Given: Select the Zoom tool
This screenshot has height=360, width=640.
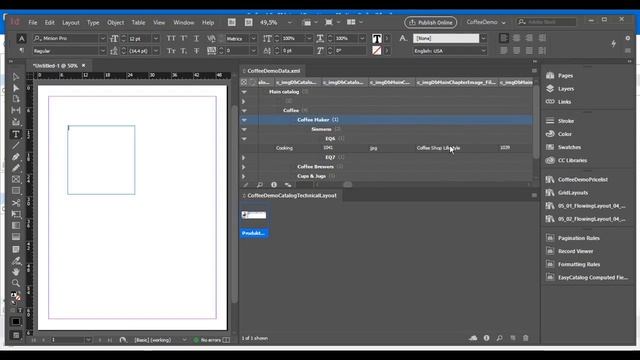Looking at the screenshot, I should (16, 283).
